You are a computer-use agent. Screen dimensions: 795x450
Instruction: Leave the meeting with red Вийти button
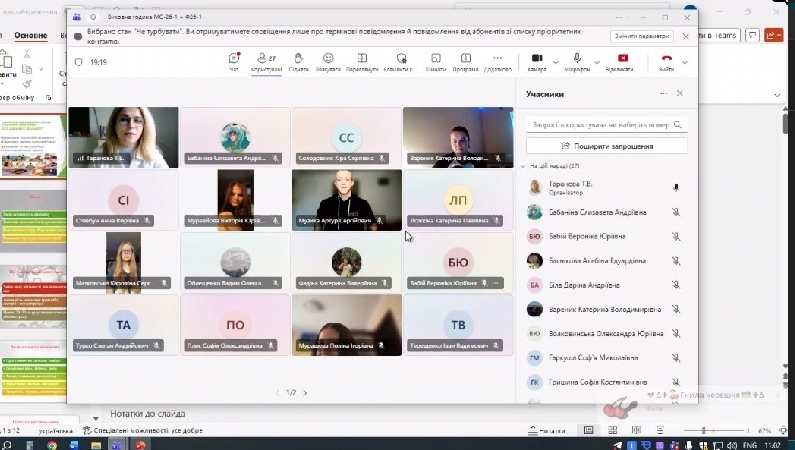pyautogui.click(x=666, y=62)
